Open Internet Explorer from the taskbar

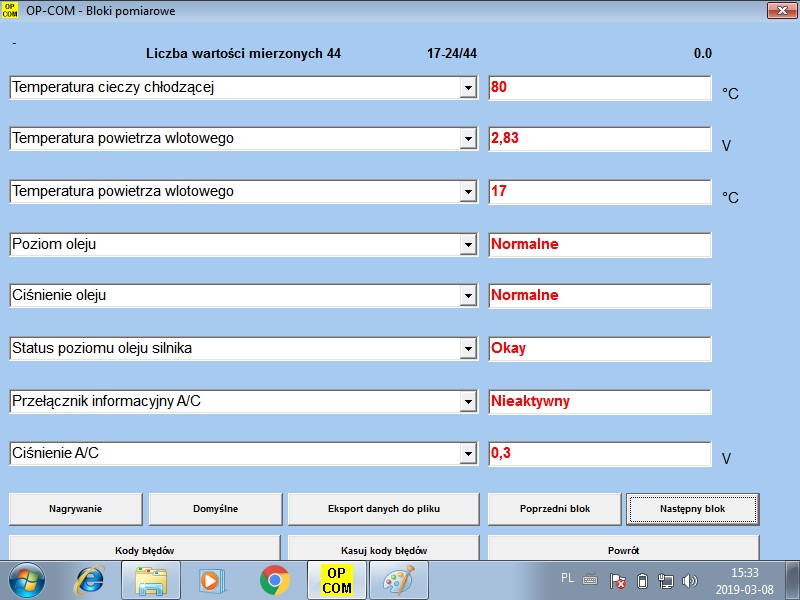pyautogui.click(x=89, y=580)
